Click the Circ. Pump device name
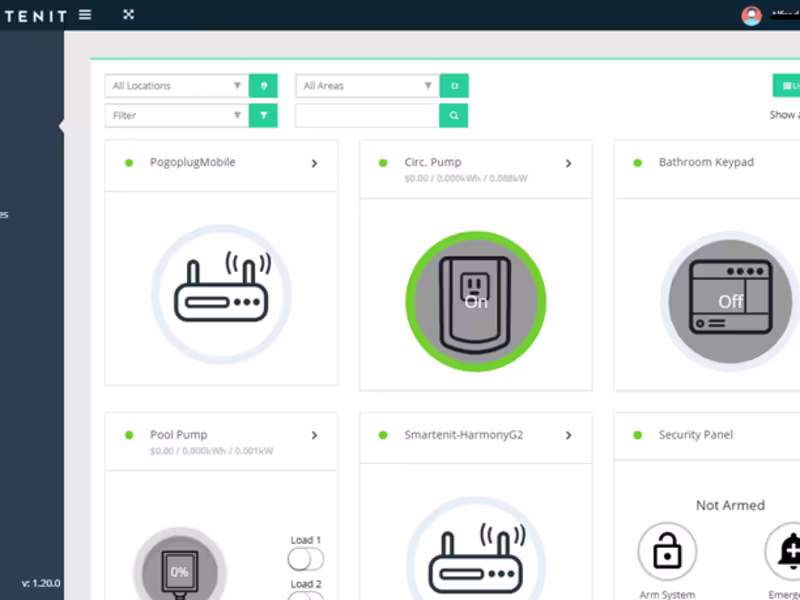This screenshot has width=800, height=600. tap(433, 162)
